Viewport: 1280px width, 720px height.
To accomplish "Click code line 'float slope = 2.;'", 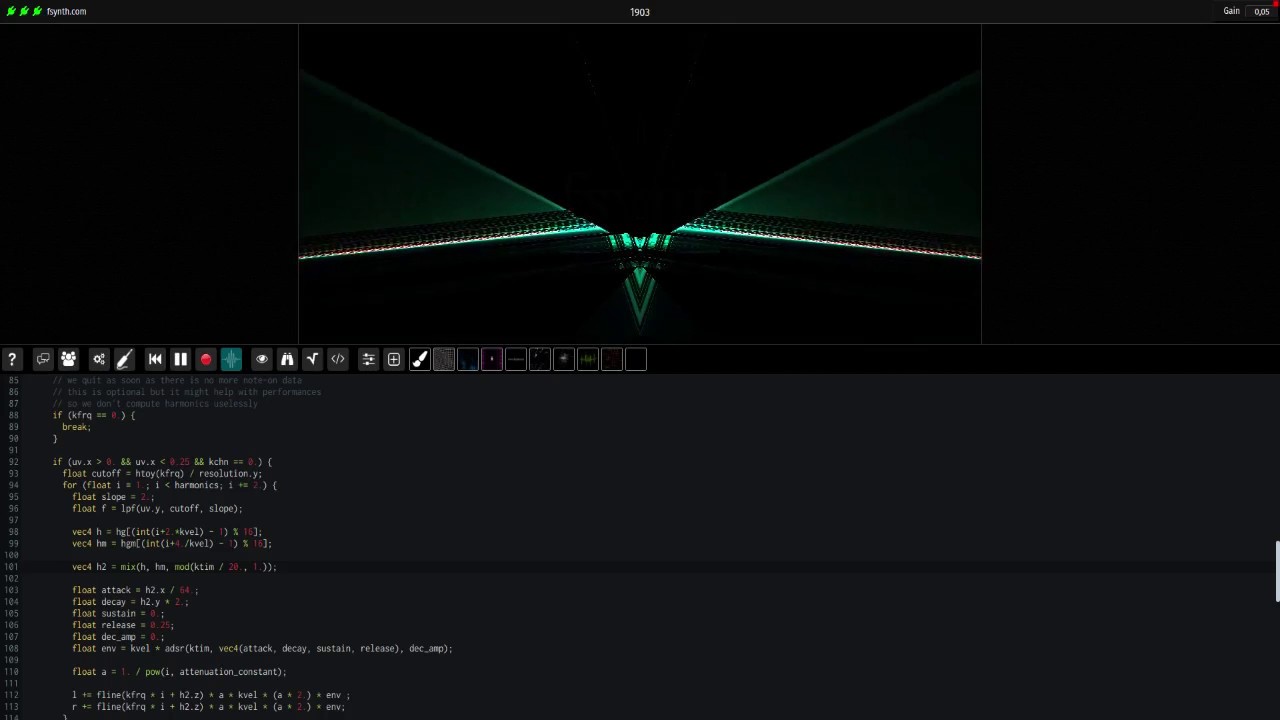I will [x=113, y=497].
